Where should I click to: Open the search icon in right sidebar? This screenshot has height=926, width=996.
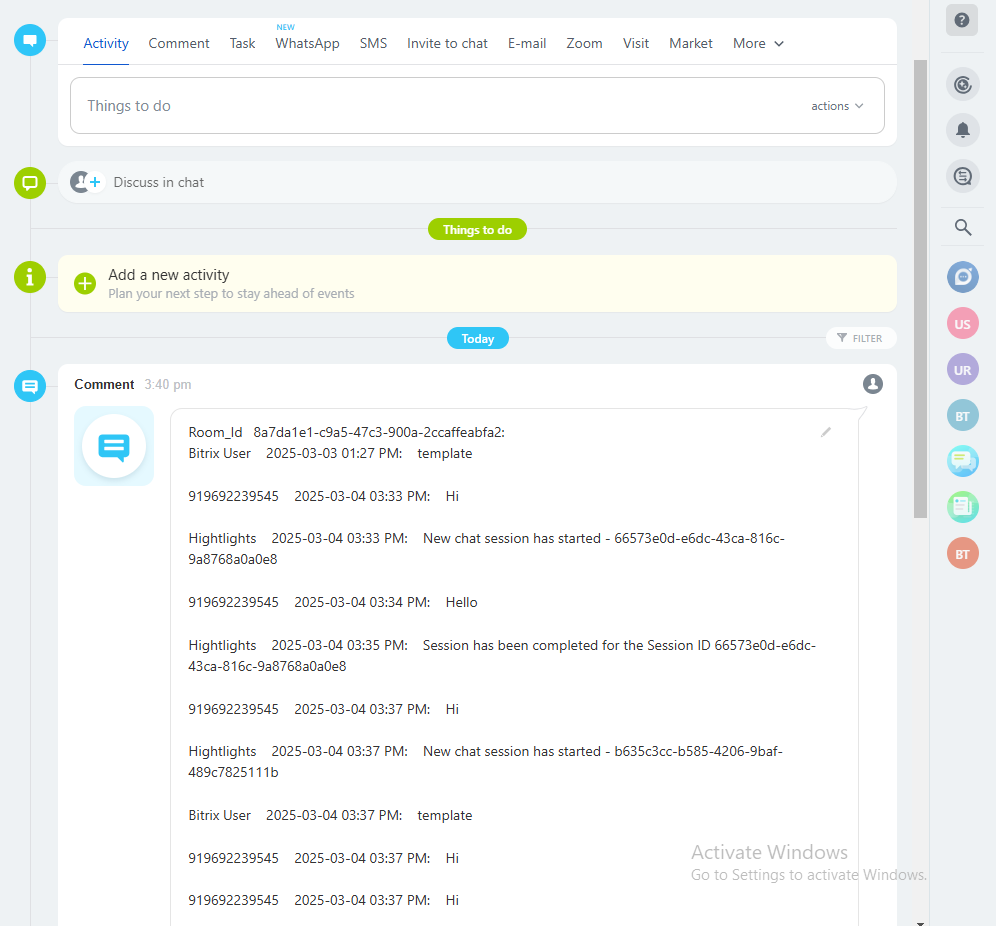[x=962, y=227]
